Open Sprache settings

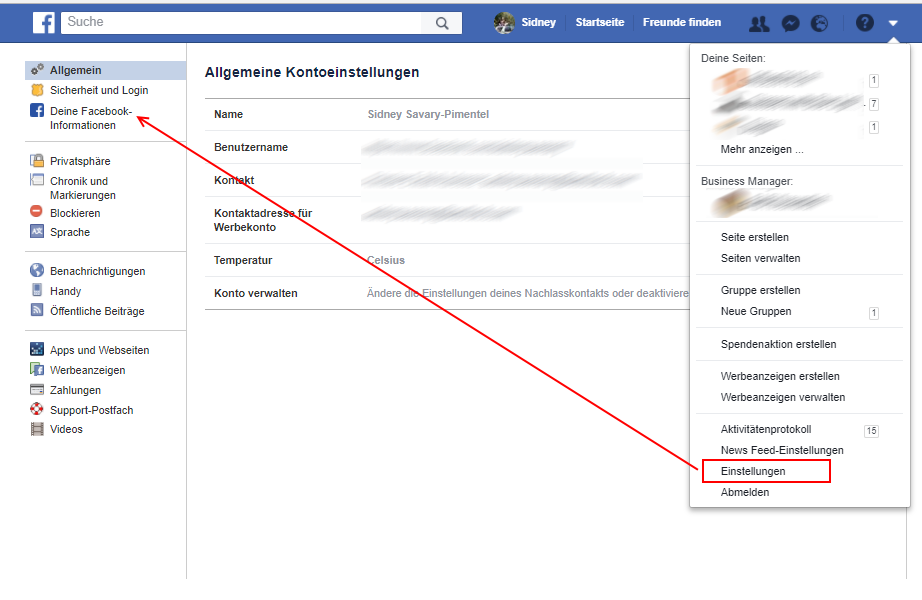point(70,232)
